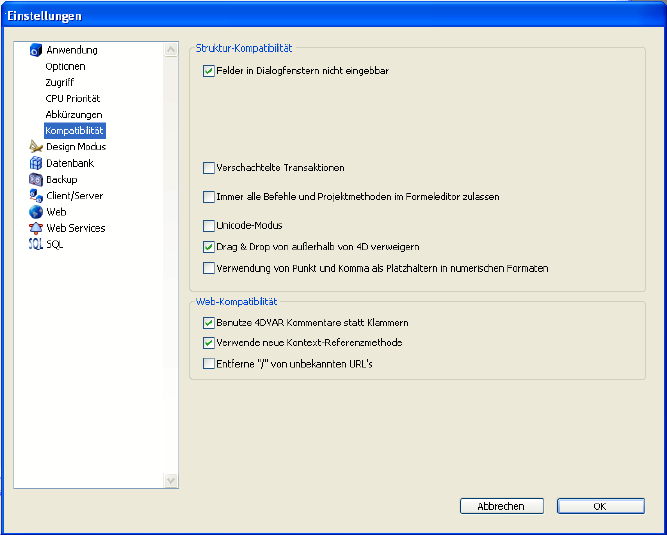Disable Benutze 4DVAR Kommentare statt Klammern
This screenshot has height=535, width=667.
pyautogui.click(x=209, y=323)
